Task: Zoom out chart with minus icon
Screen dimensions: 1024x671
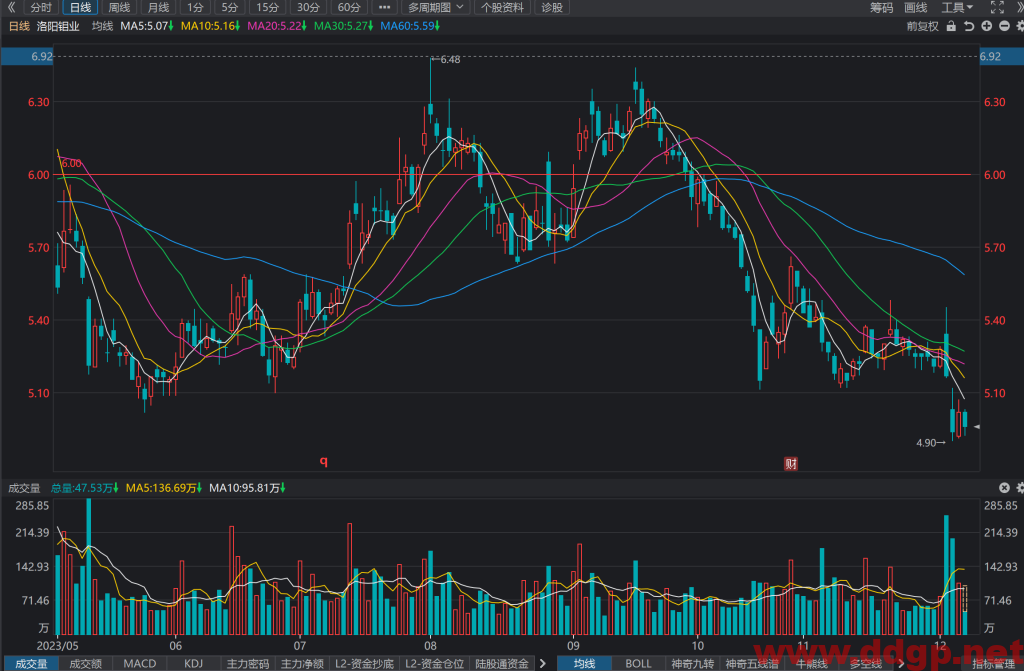Action: click(x=1004, y=26)
